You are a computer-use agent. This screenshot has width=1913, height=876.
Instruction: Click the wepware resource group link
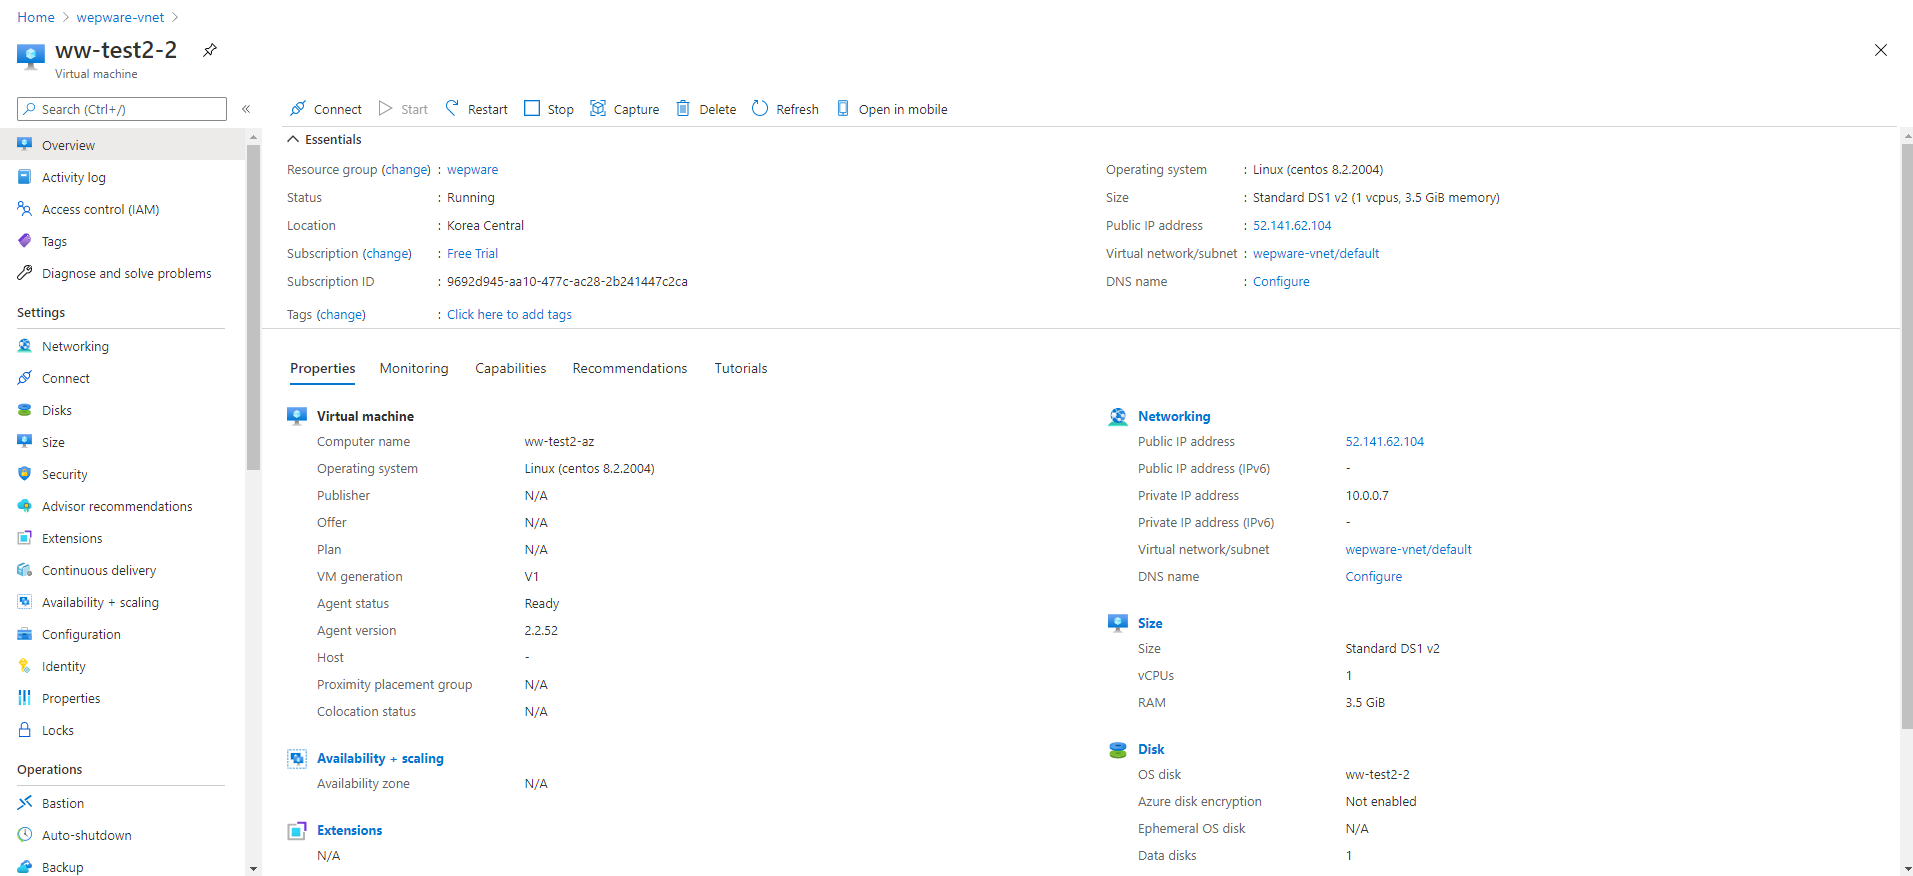[x=472, y=170]
